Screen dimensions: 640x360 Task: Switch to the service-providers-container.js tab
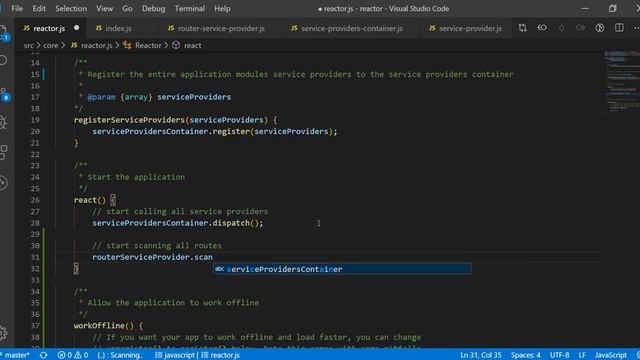click(x=352, y=28)
